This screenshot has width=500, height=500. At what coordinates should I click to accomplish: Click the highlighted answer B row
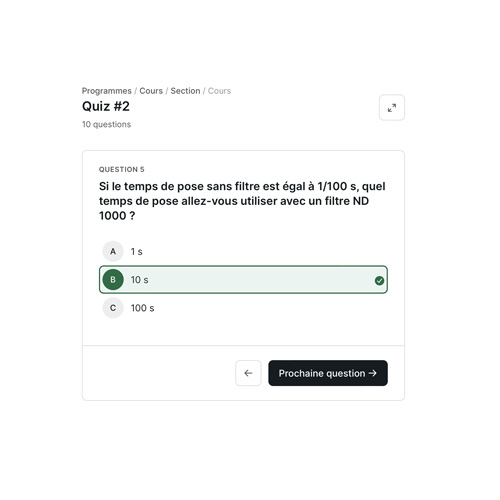click(243, 280)
